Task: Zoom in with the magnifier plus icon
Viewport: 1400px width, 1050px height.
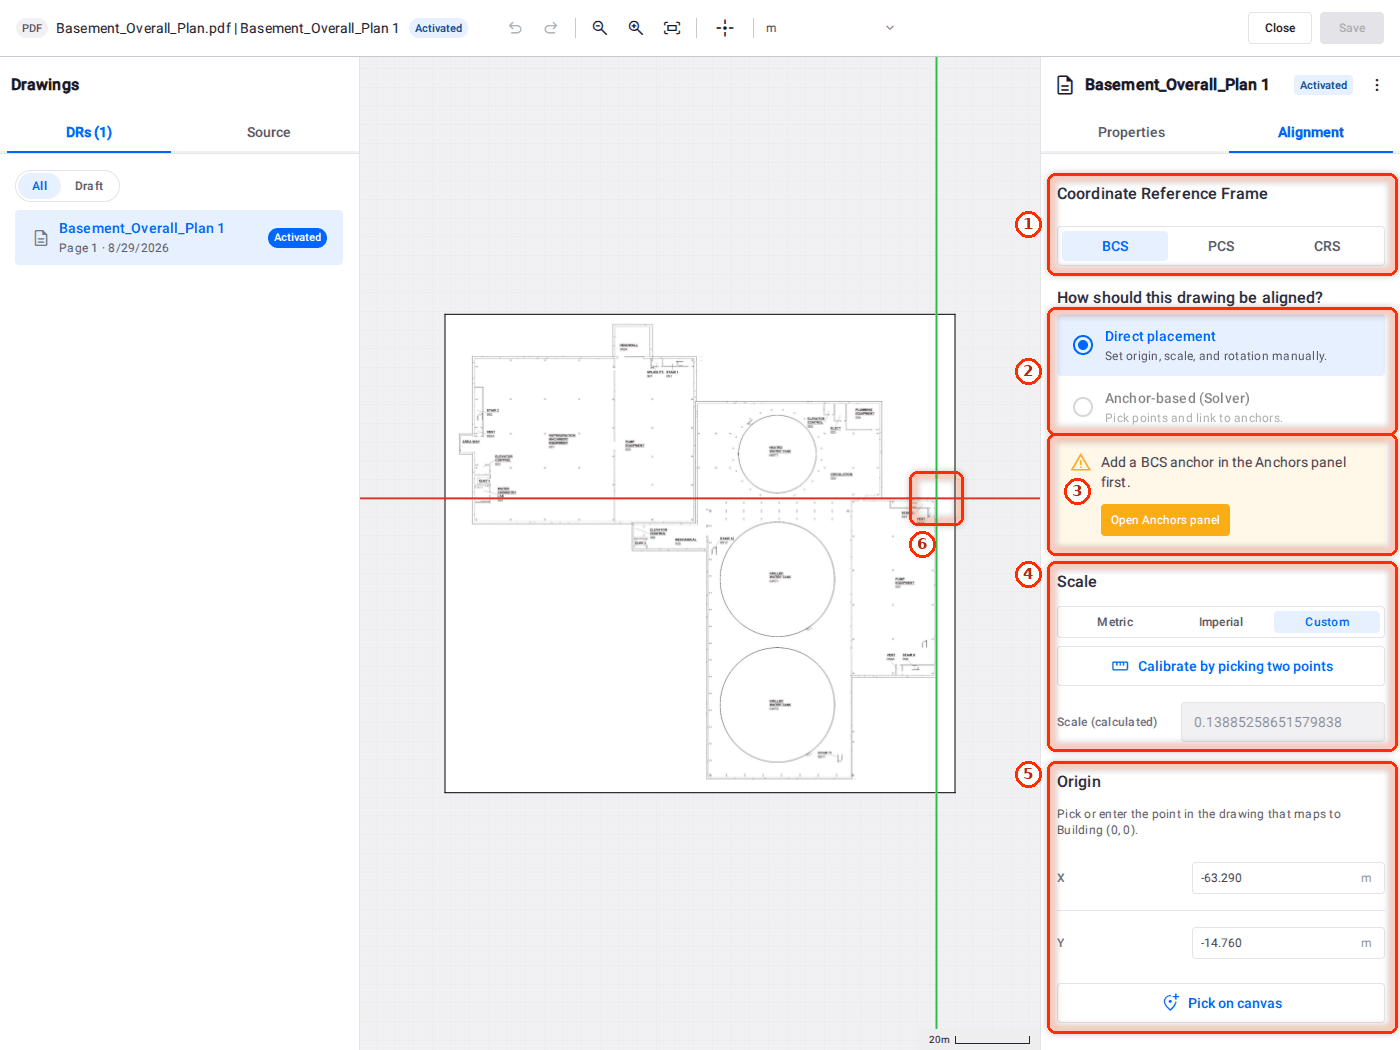Action: click(x=636, y=28)
